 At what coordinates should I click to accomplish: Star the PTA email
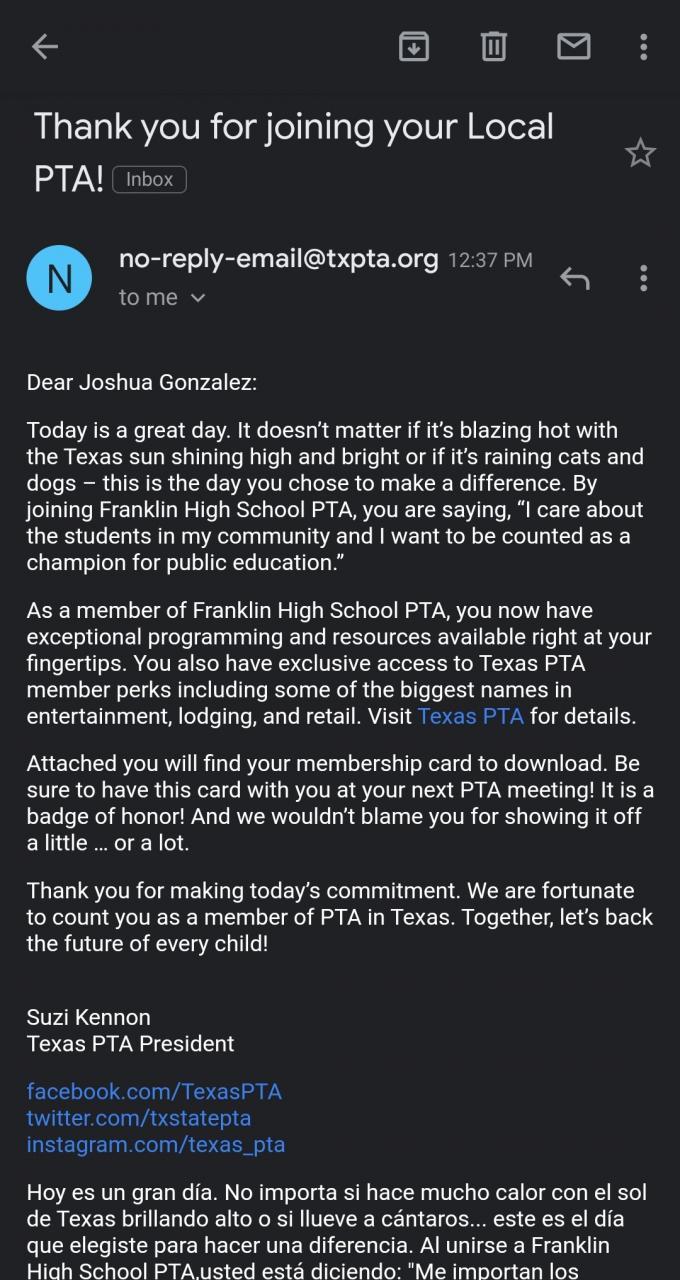click(640, 153)
